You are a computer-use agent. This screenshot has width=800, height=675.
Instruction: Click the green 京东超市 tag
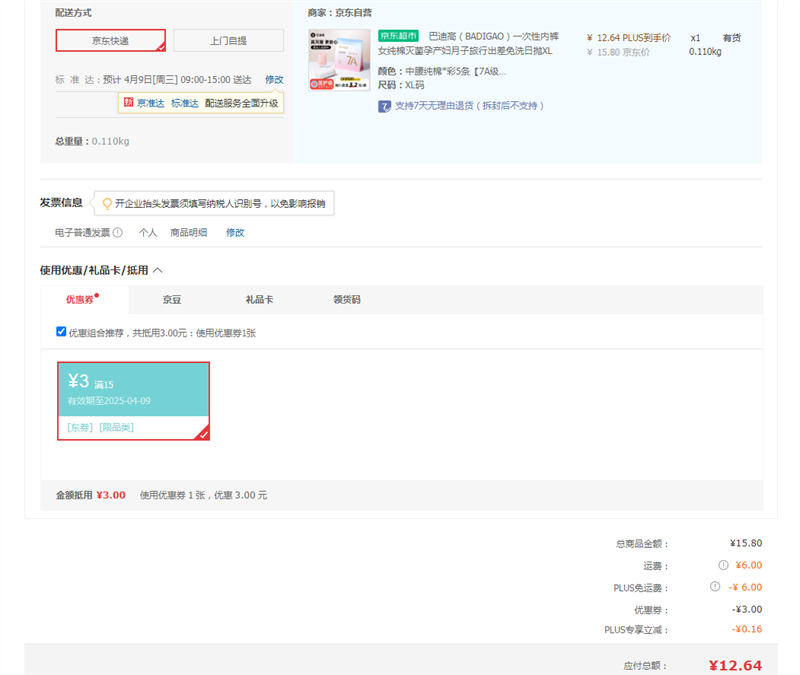[399, 36]
